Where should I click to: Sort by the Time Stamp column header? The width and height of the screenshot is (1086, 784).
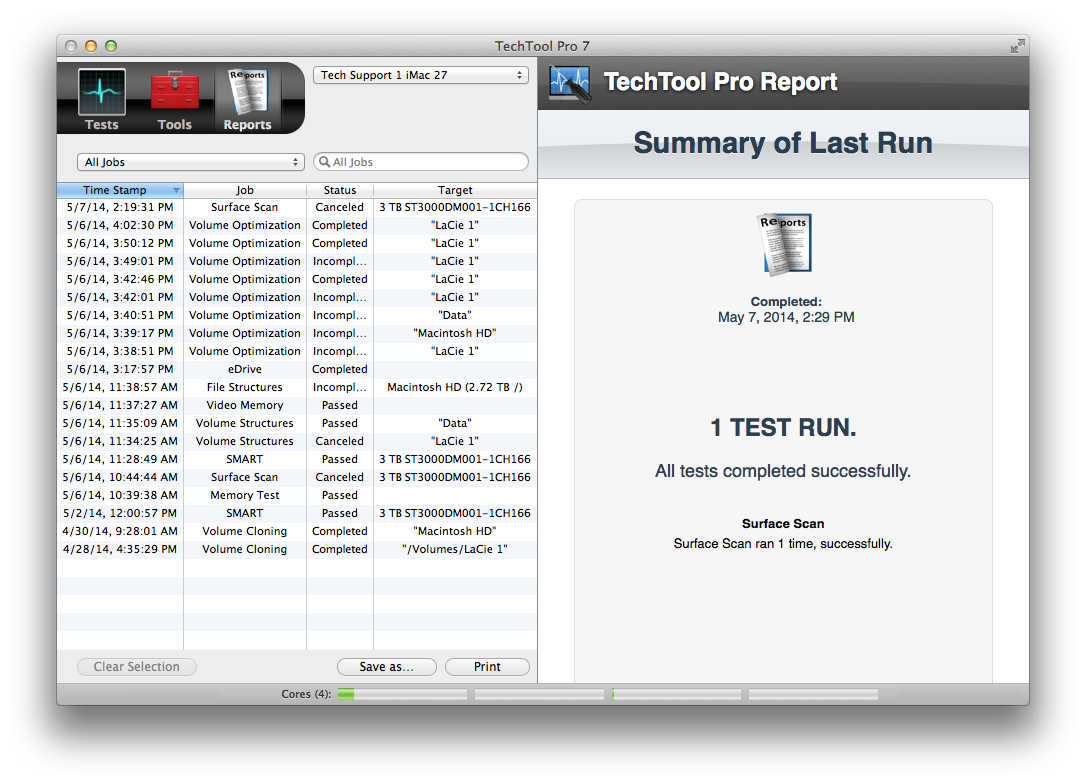[x=120, y=190]
